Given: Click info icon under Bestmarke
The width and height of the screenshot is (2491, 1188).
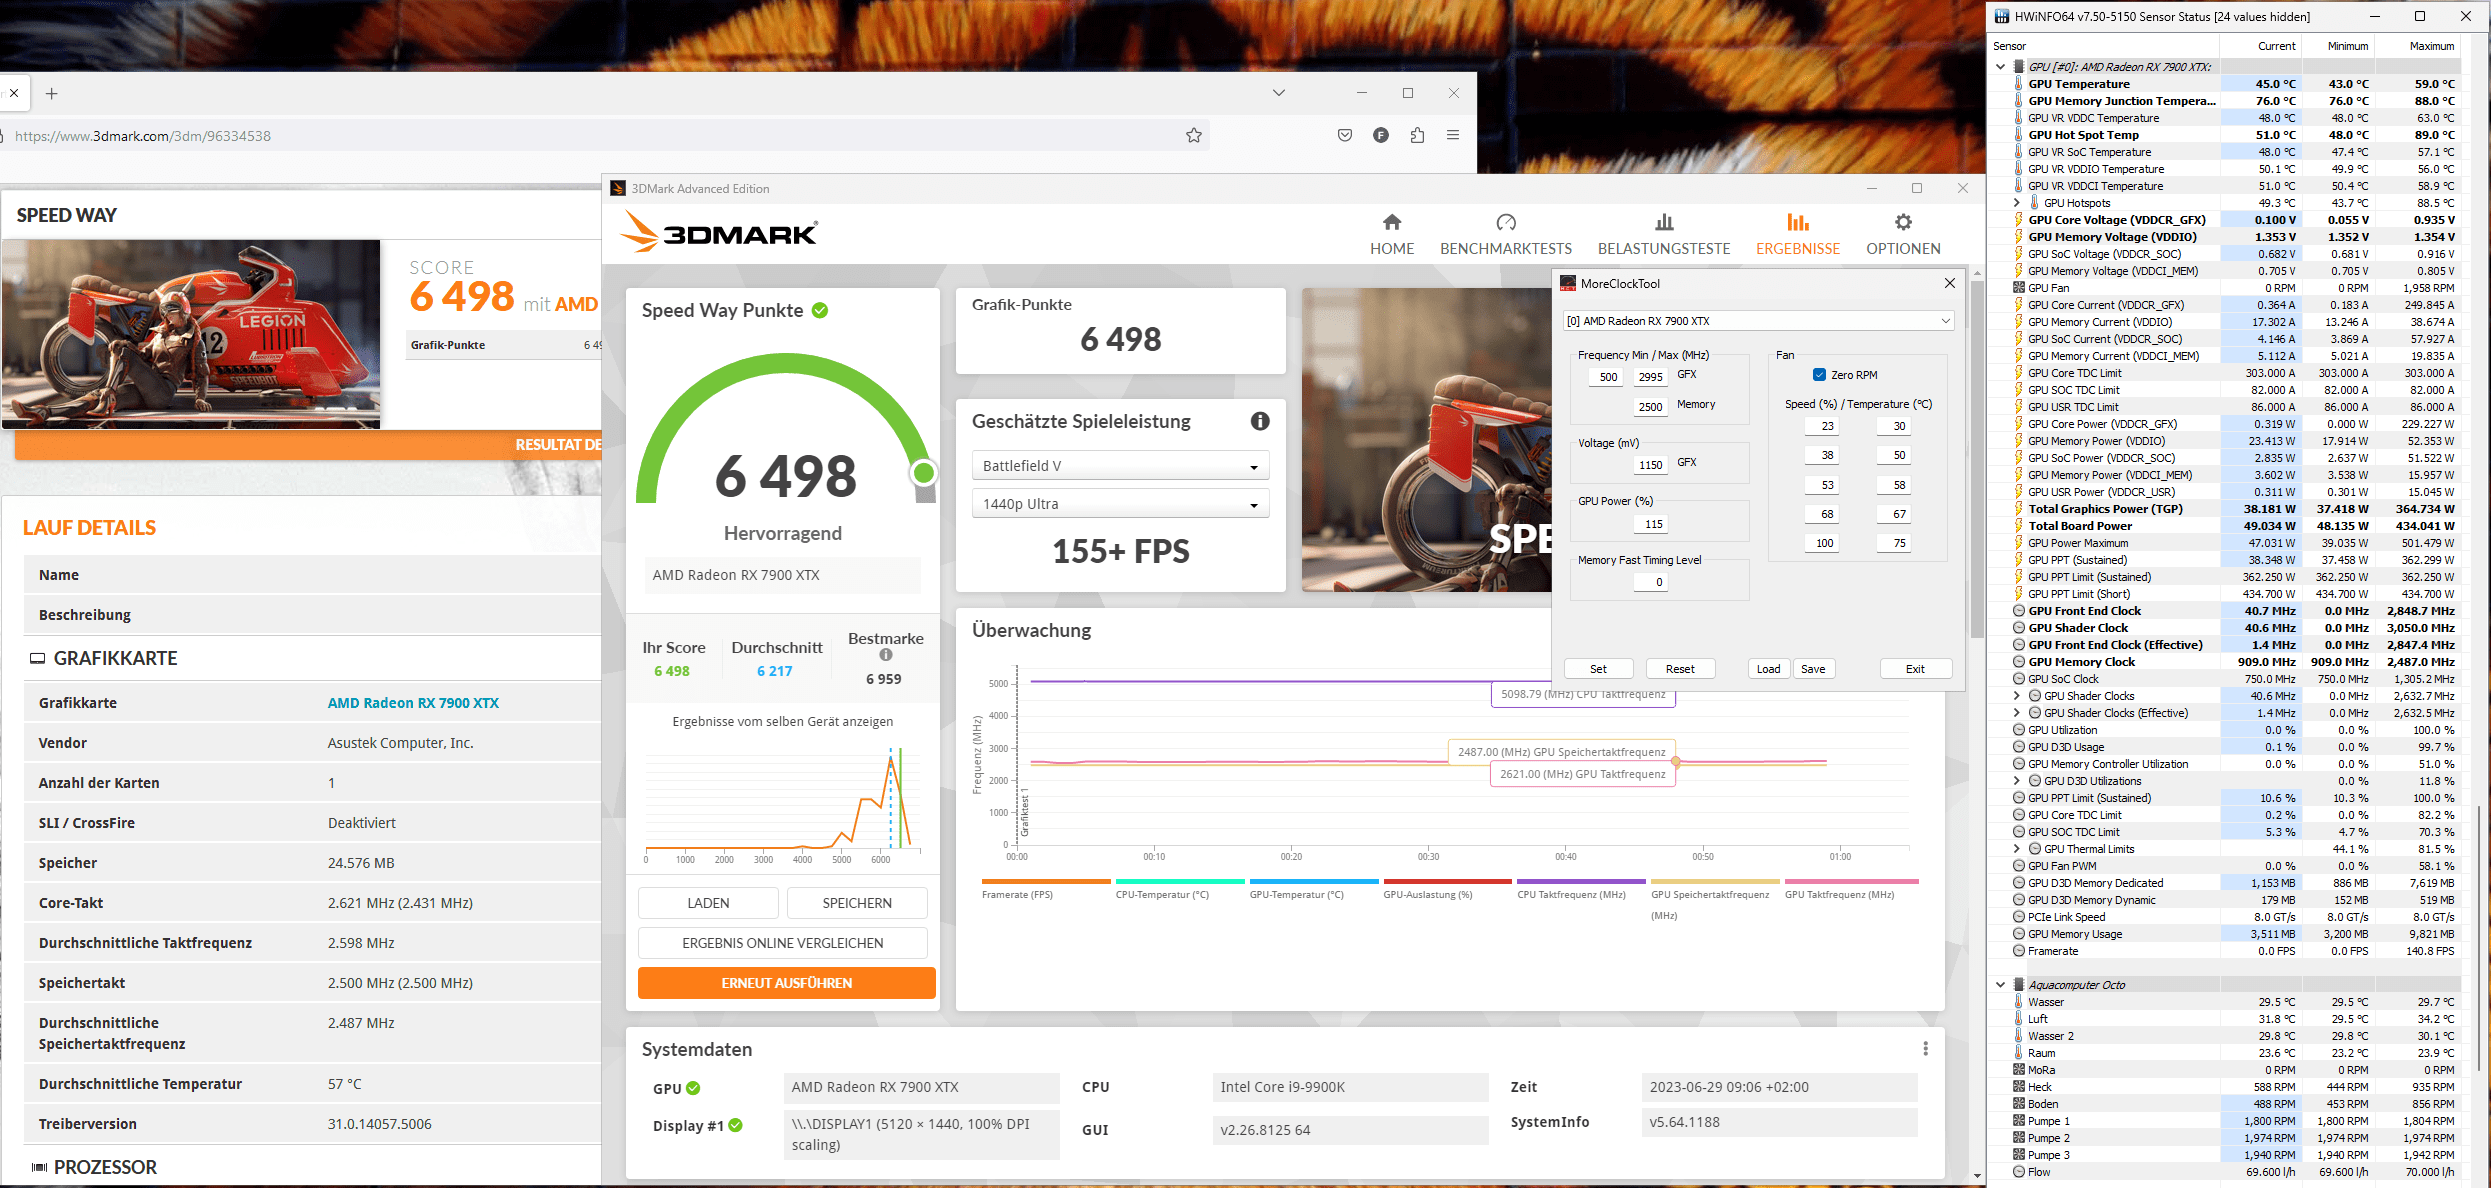Looking at the screenshot, I should pyautogui.click(x=885, y=655).
